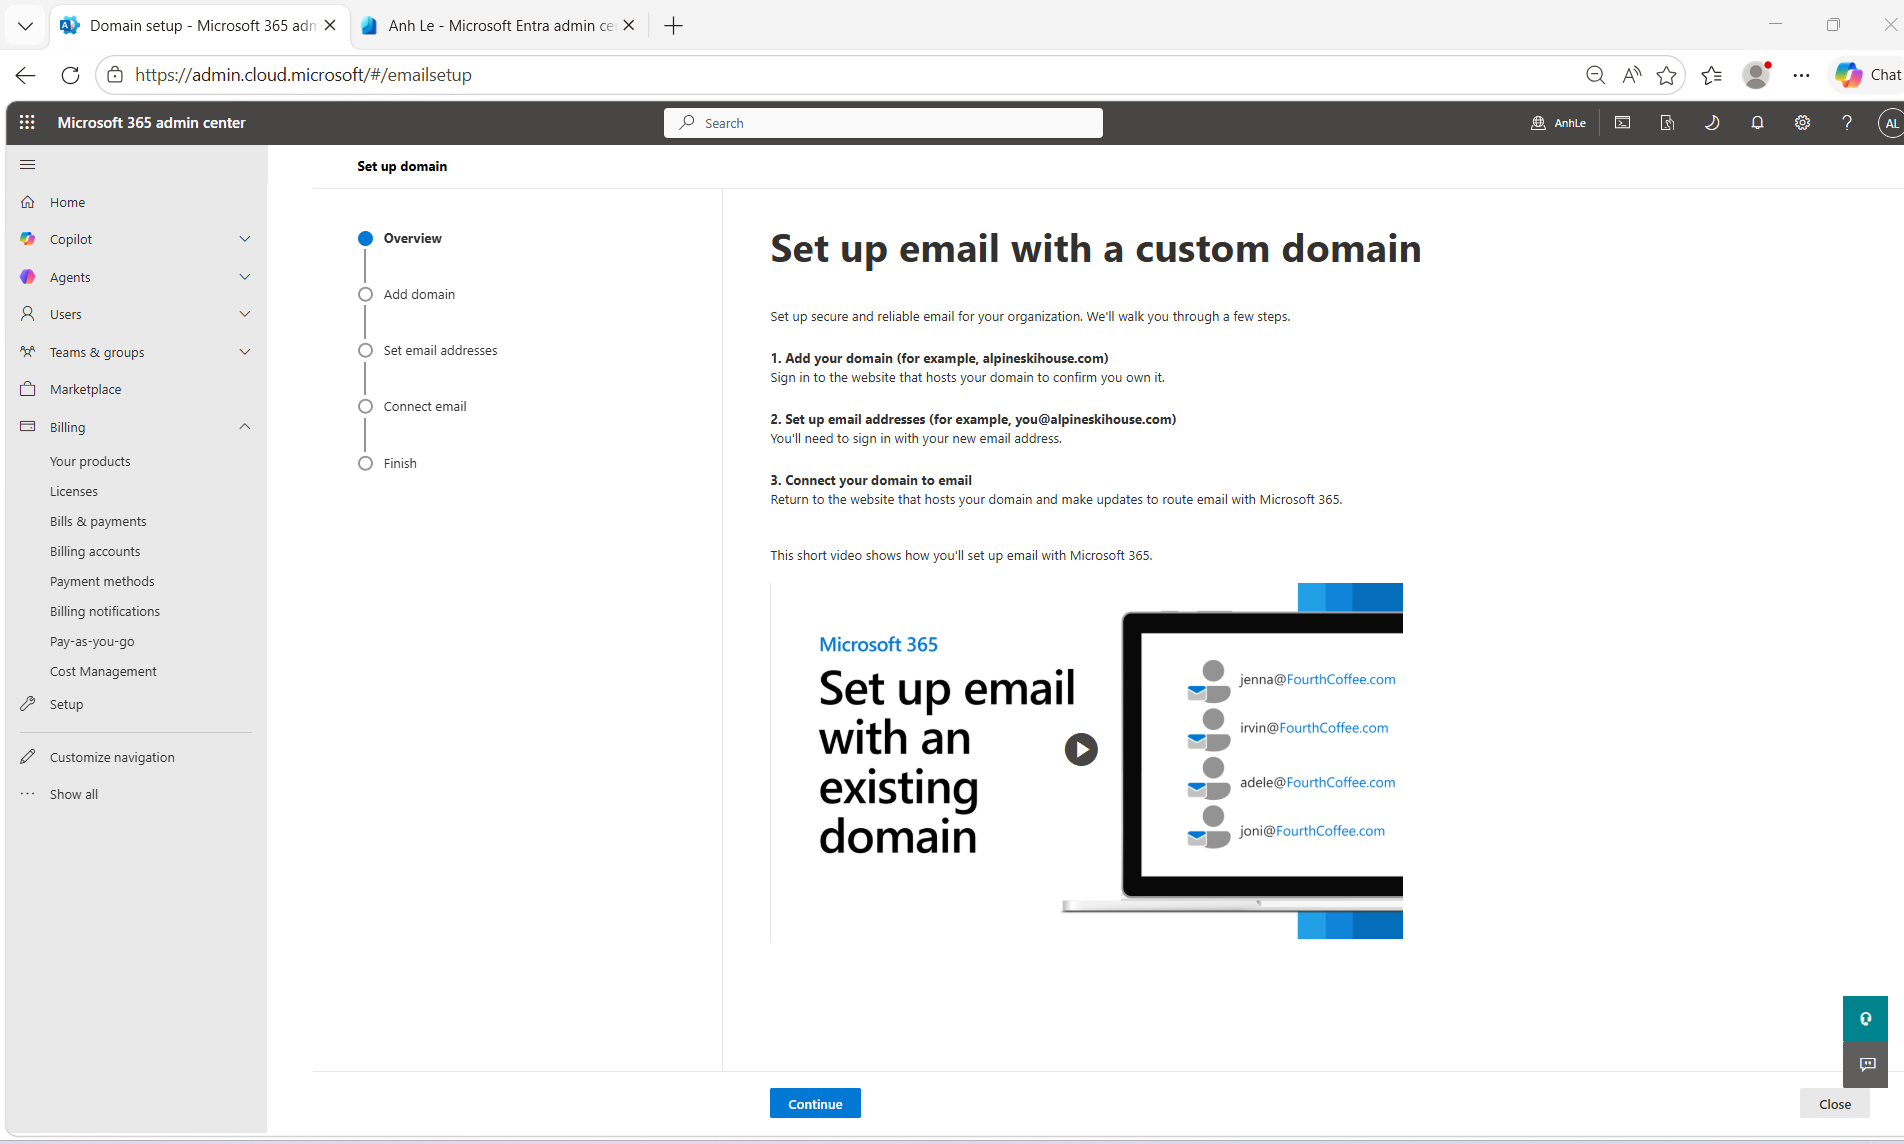The image size is (1904, 1144).
Task: Open Payment methods
Action: [x=102, y=581]
